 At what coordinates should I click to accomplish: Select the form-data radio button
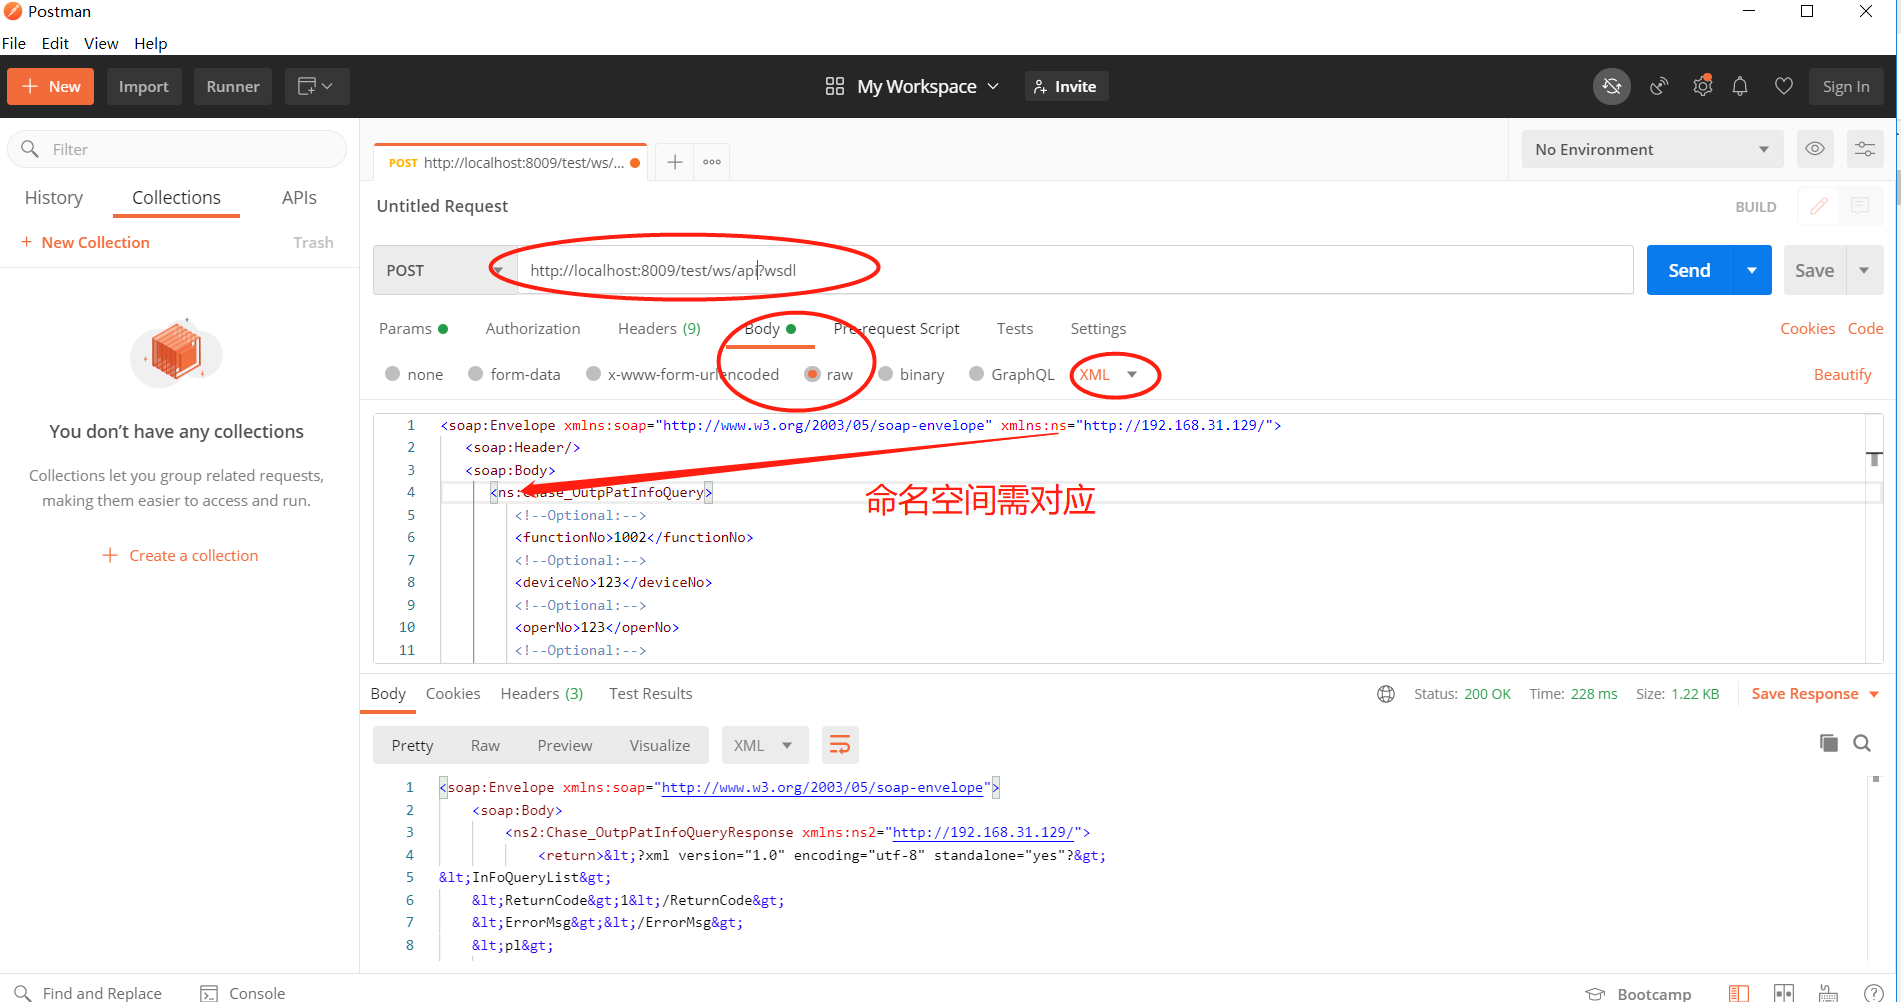coord(476,374)
